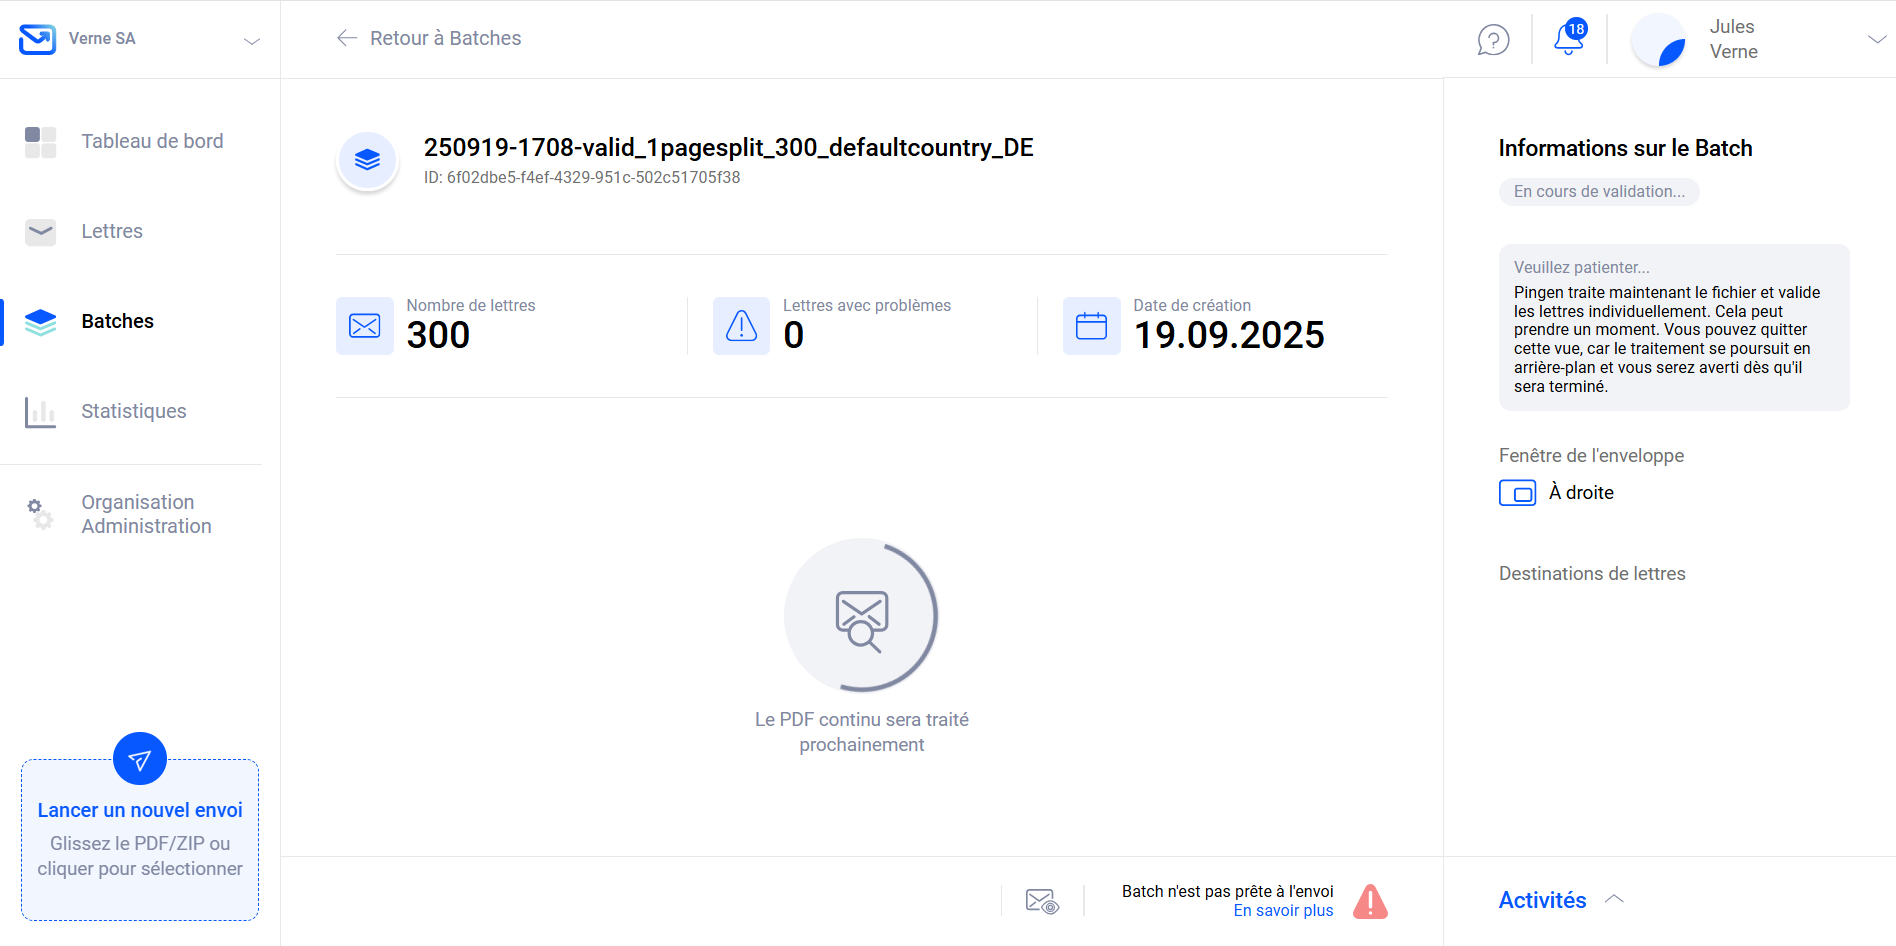Click the letters with problems warning icon
Image resolution: width=1896 pixels, height=946 pixels.
[741, 326]
